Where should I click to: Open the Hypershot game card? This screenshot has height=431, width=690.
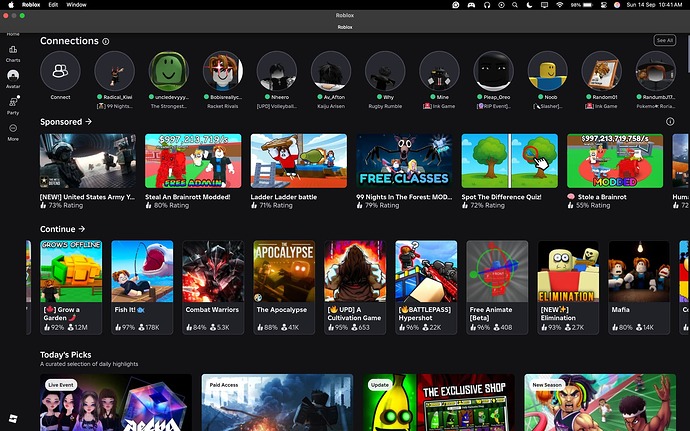click(426, 287)
